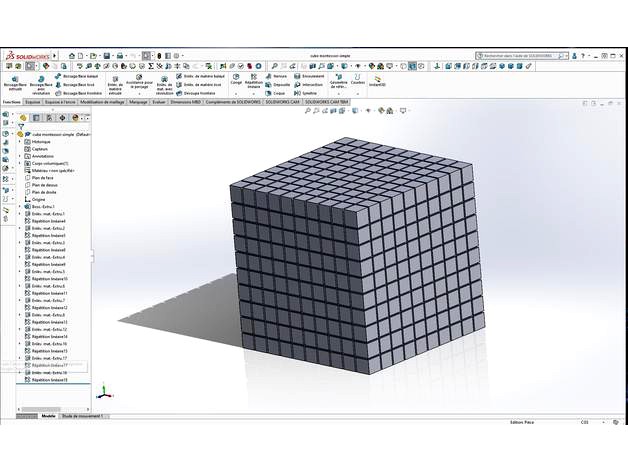Image resolution: width=628 pixels, height=472 pixels.
Task: Open the Compléments de SOLIDWORKS tab
Action: click(x=232, y=102)
